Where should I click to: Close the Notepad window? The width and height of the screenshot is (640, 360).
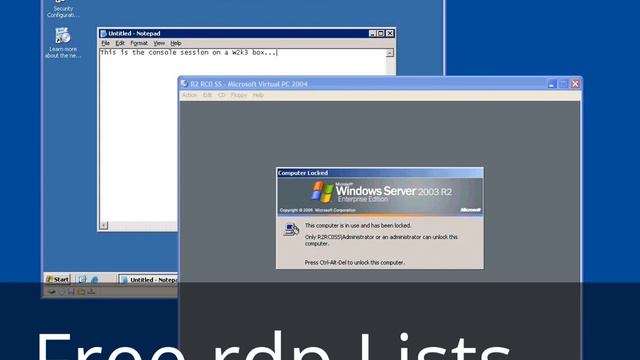click(x=390, y=33)
